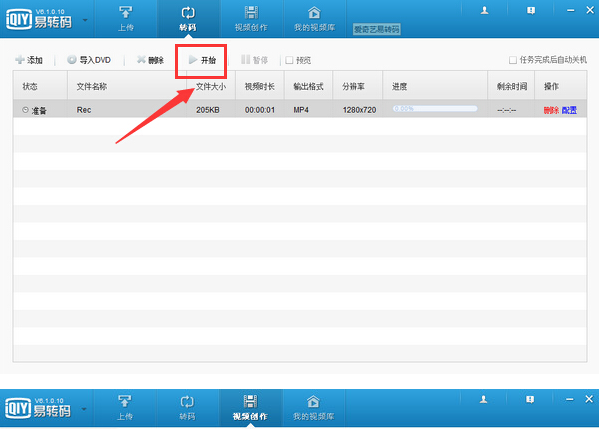The image size is (600, 429).
Task: Close the bottom window
Action: [x=589, y=399]
